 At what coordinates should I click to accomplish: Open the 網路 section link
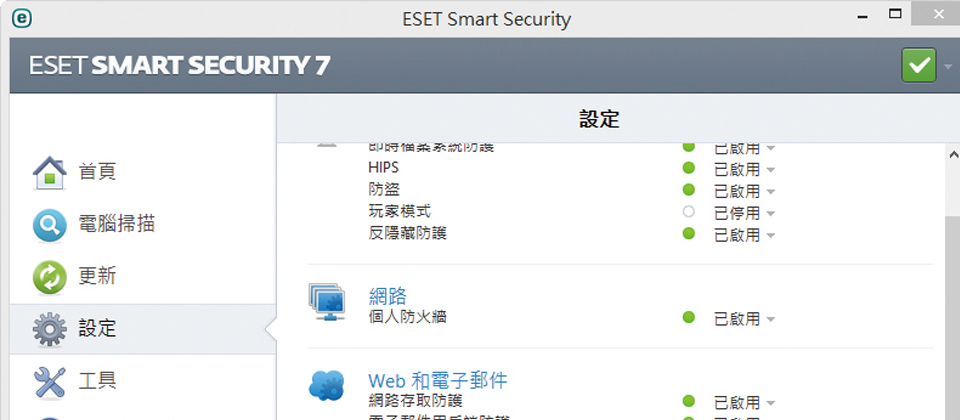click(388, 297)
